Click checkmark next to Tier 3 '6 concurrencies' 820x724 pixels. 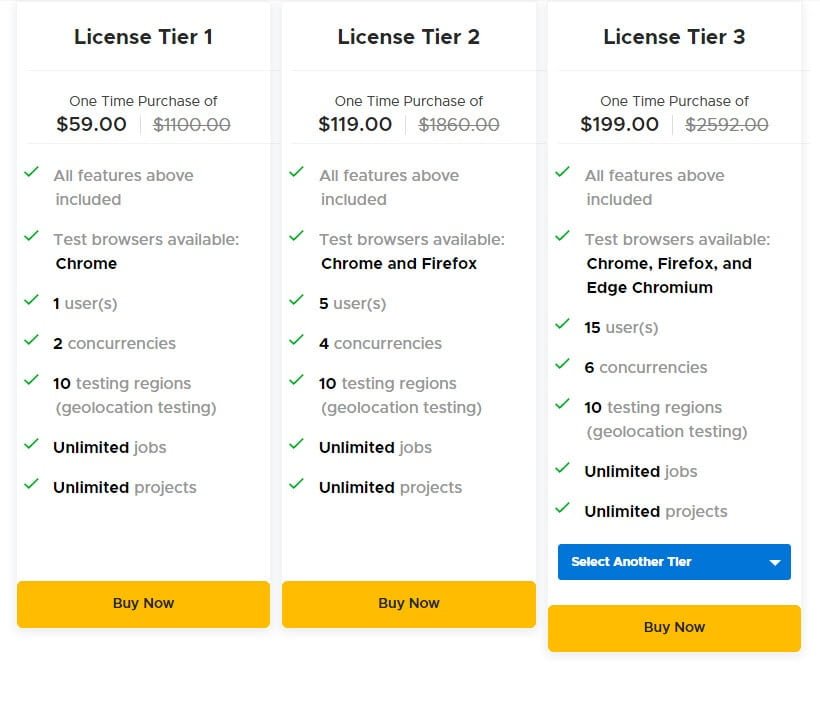563,365
